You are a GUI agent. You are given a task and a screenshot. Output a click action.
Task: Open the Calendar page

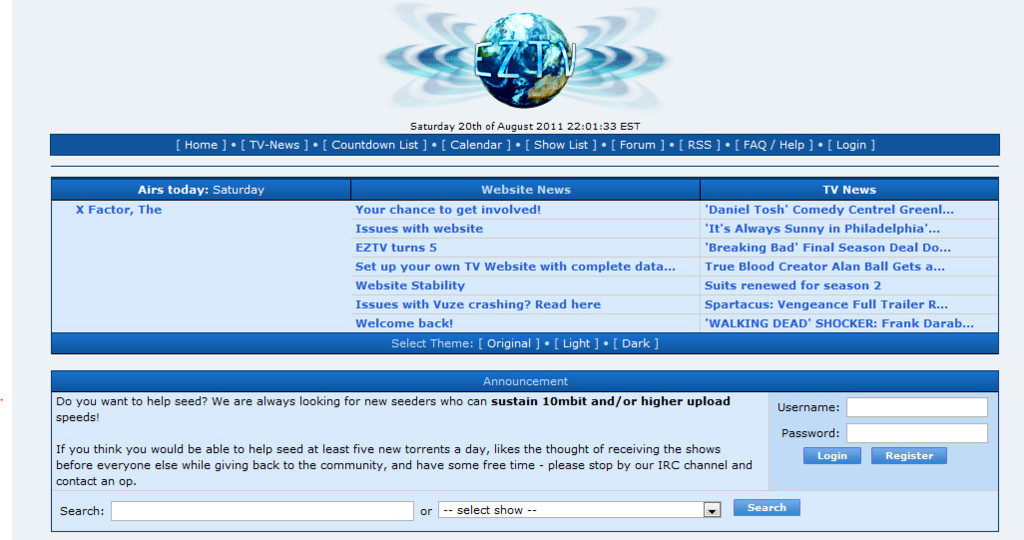tap(476, 145)
